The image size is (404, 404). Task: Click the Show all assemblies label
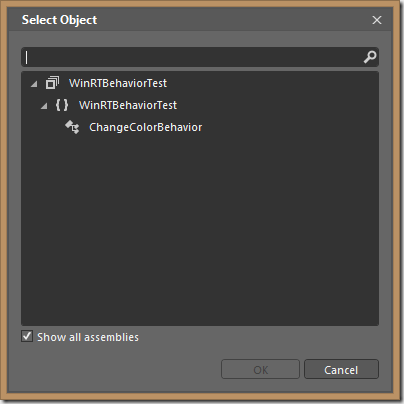click(88, 337)
